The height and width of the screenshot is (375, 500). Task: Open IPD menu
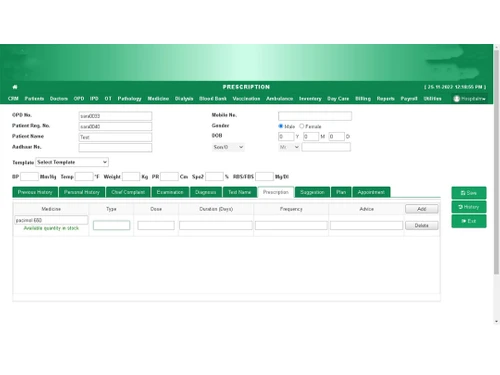tap(94, 99)
